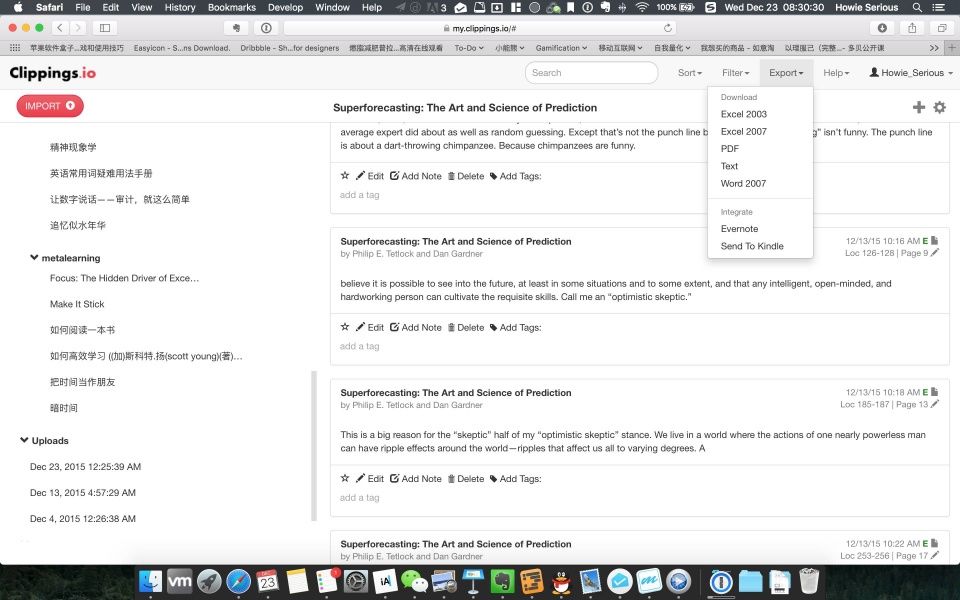Add Note to the Page 13 clipping

point(416,479)
